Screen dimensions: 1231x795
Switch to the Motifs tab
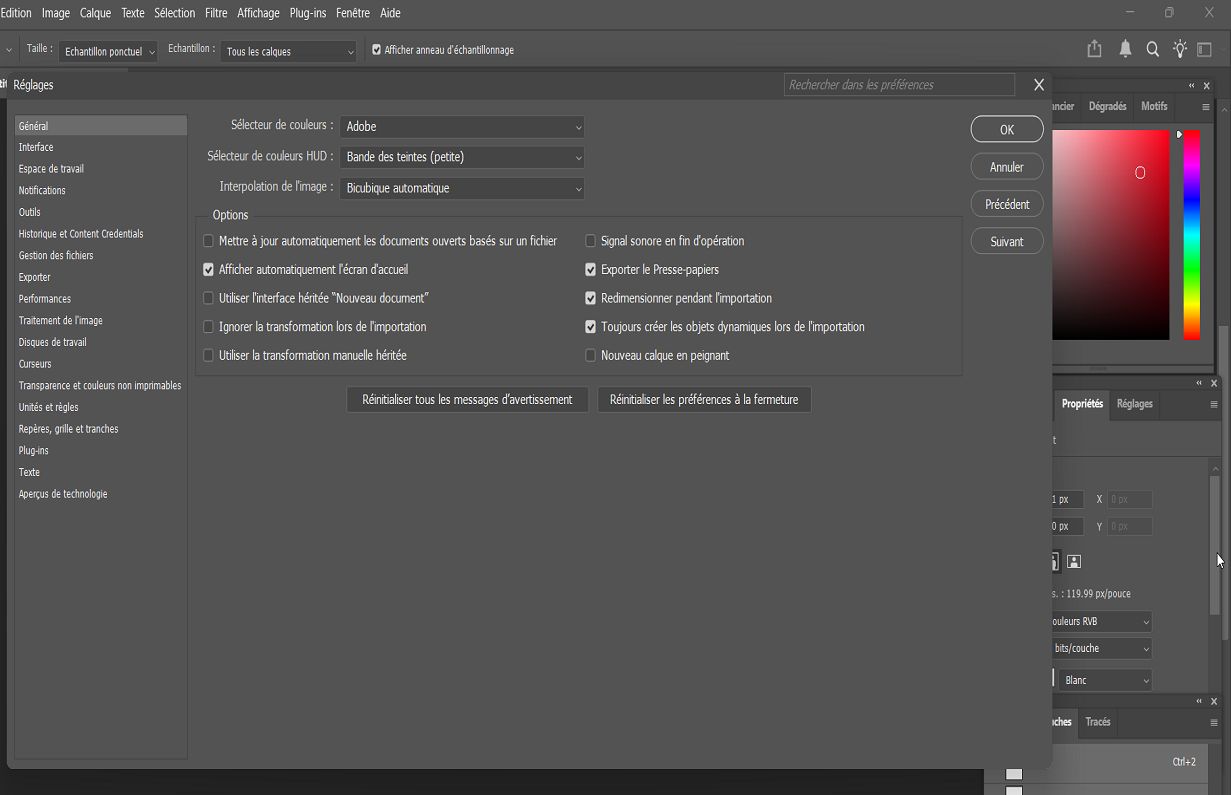pos(1154,106)
